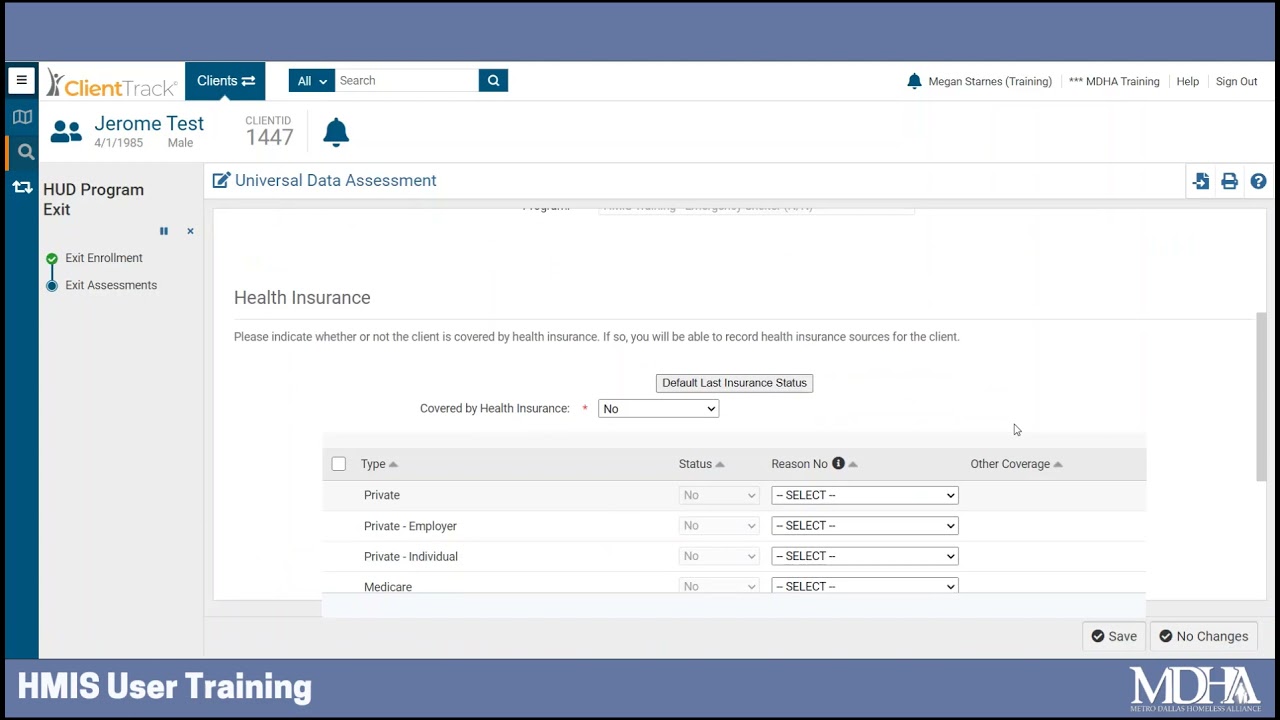Select the magnifier icon in left sidebar
The height and width of the screenshot is (720, 1280).
click(x=26, y=152)
